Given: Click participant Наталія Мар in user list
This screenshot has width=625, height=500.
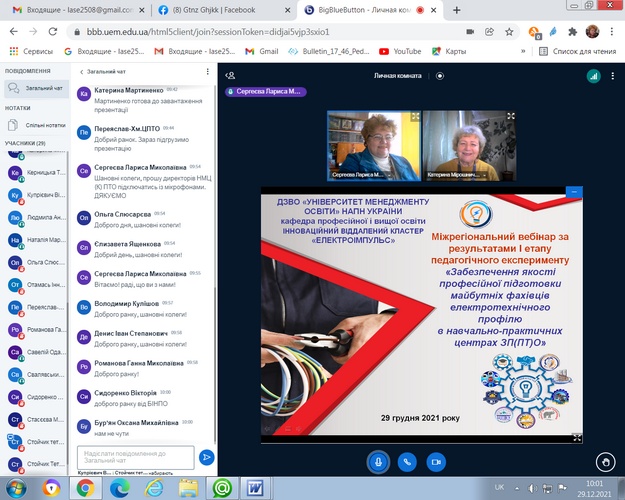Looking at the screenshot, I should 36,240.
